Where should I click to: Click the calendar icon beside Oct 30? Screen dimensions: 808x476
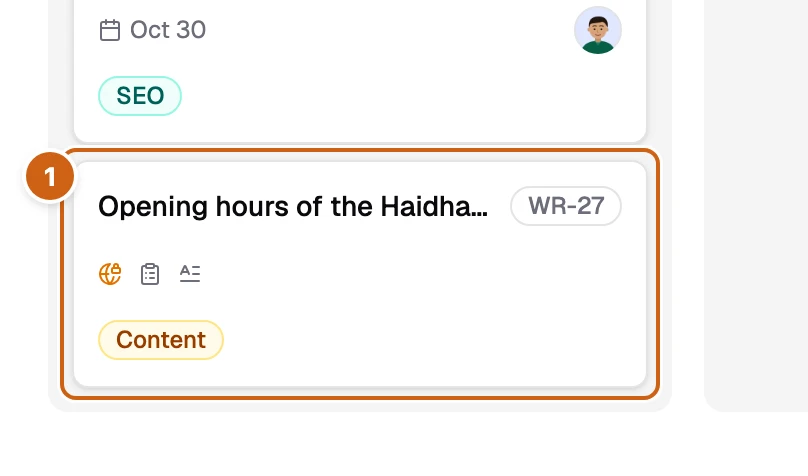pyautogui.click(x=110, y=30)
